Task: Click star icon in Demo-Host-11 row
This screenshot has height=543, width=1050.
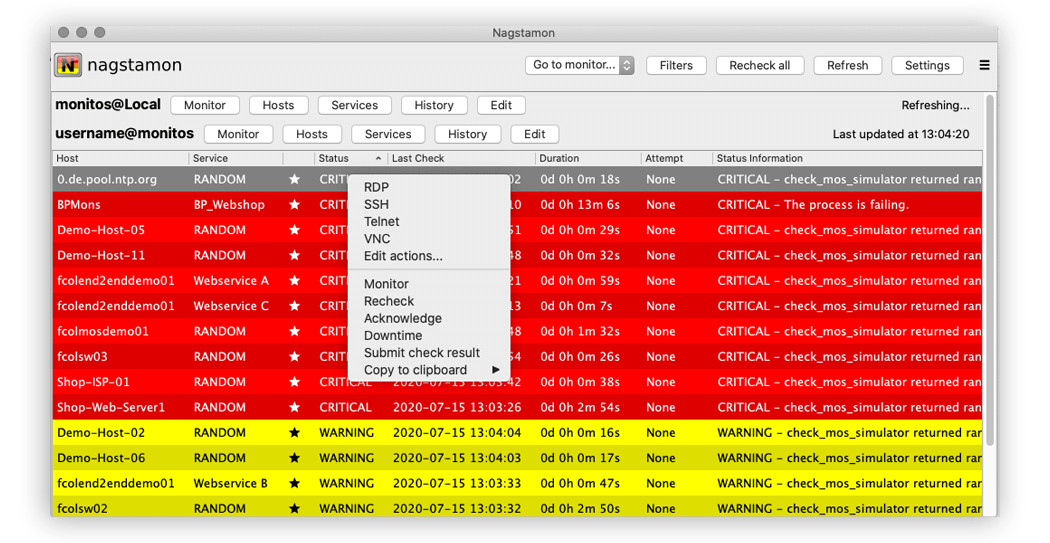Action: [294, 256]
